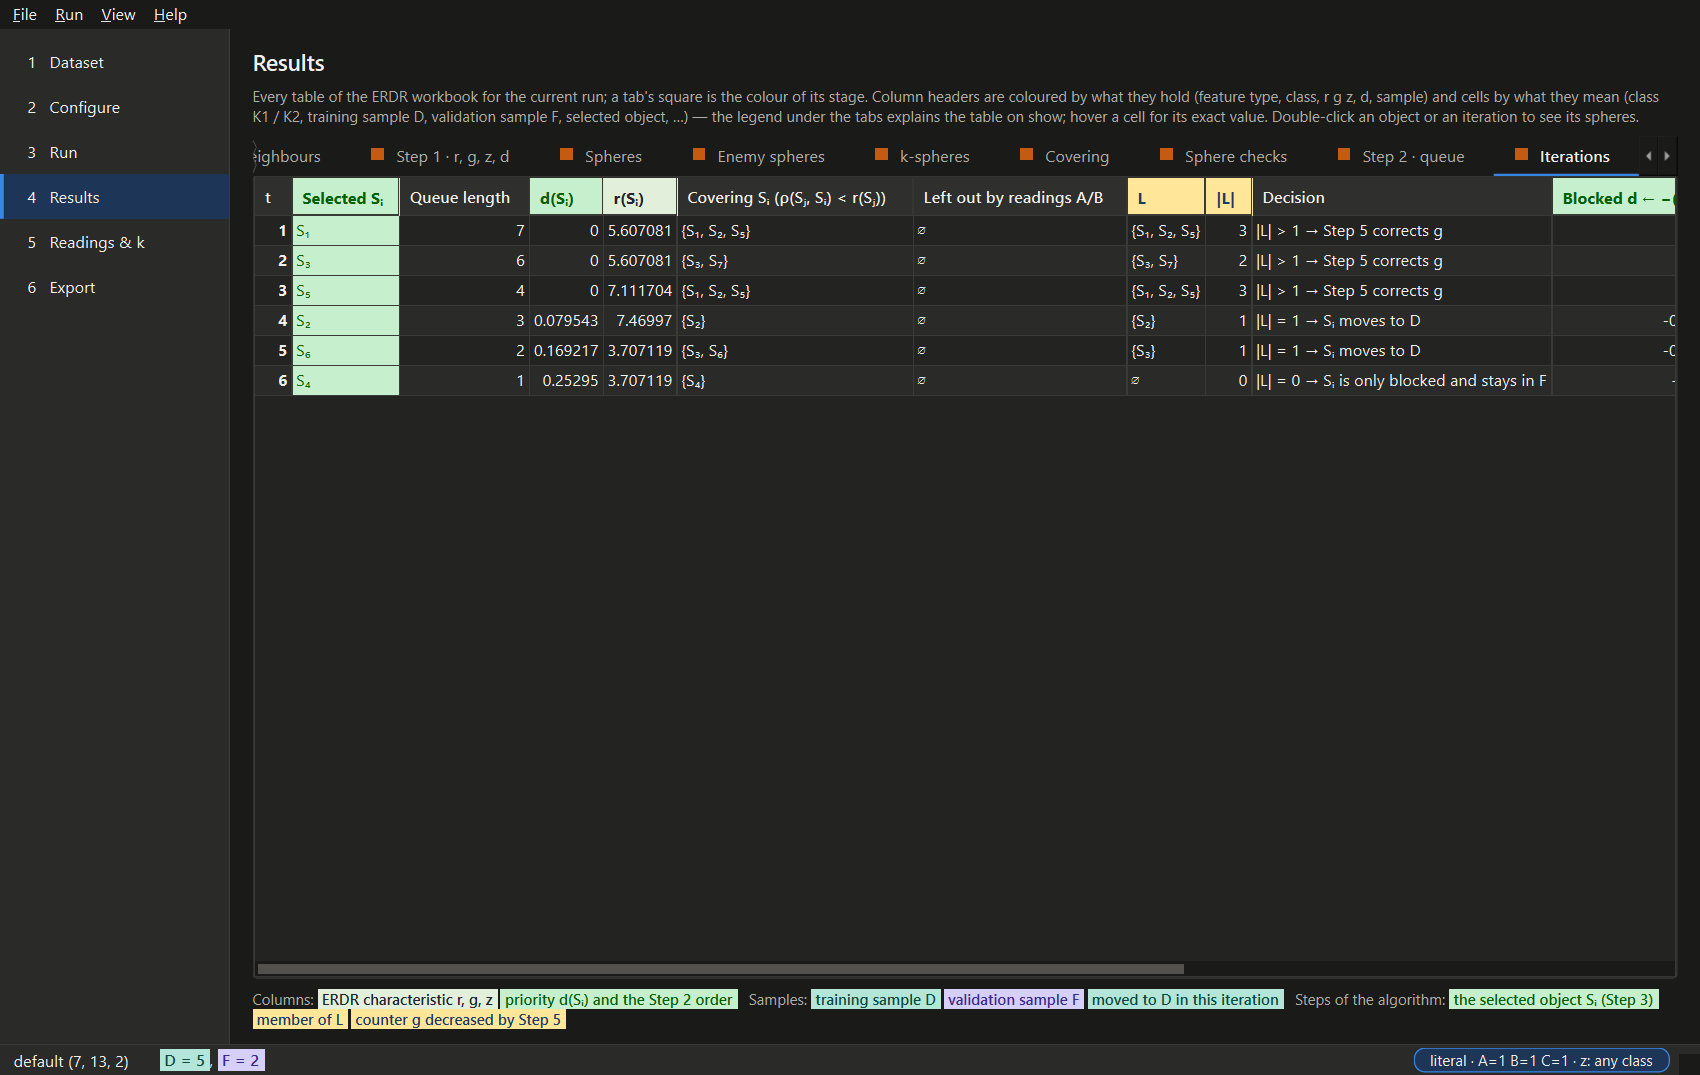Click the d value 0.25295
Image resolution: width=1700 pixels, height=1075 pixels.
(x=566, y=381)
